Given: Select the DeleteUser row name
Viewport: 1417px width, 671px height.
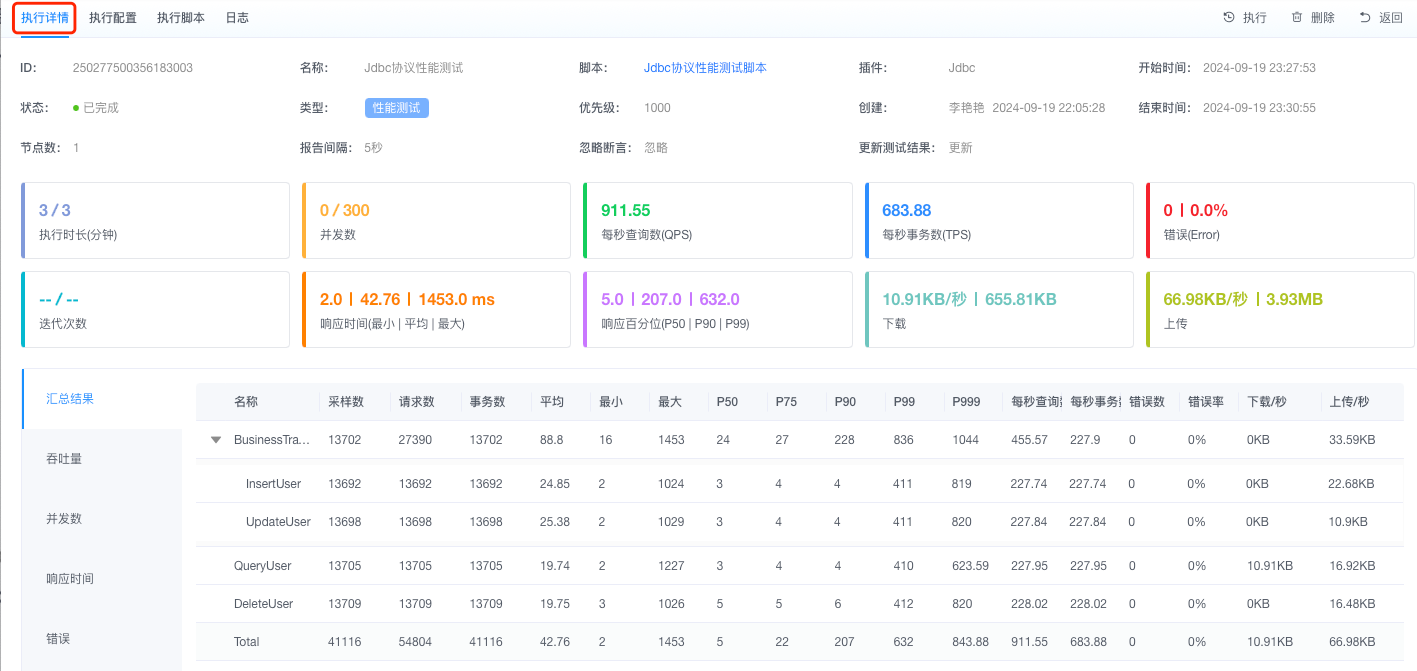Looking at the screenshot, I should pyautogui.click(x=264, y=604).
